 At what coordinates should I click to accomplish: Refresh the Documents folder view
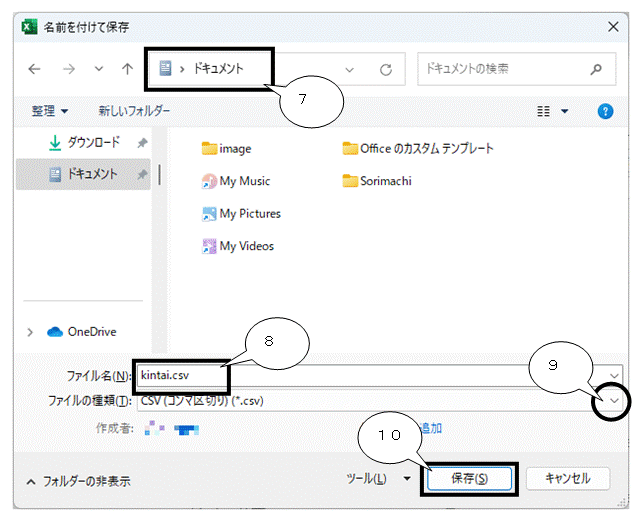pyautogui.click(x=385, y=70)
